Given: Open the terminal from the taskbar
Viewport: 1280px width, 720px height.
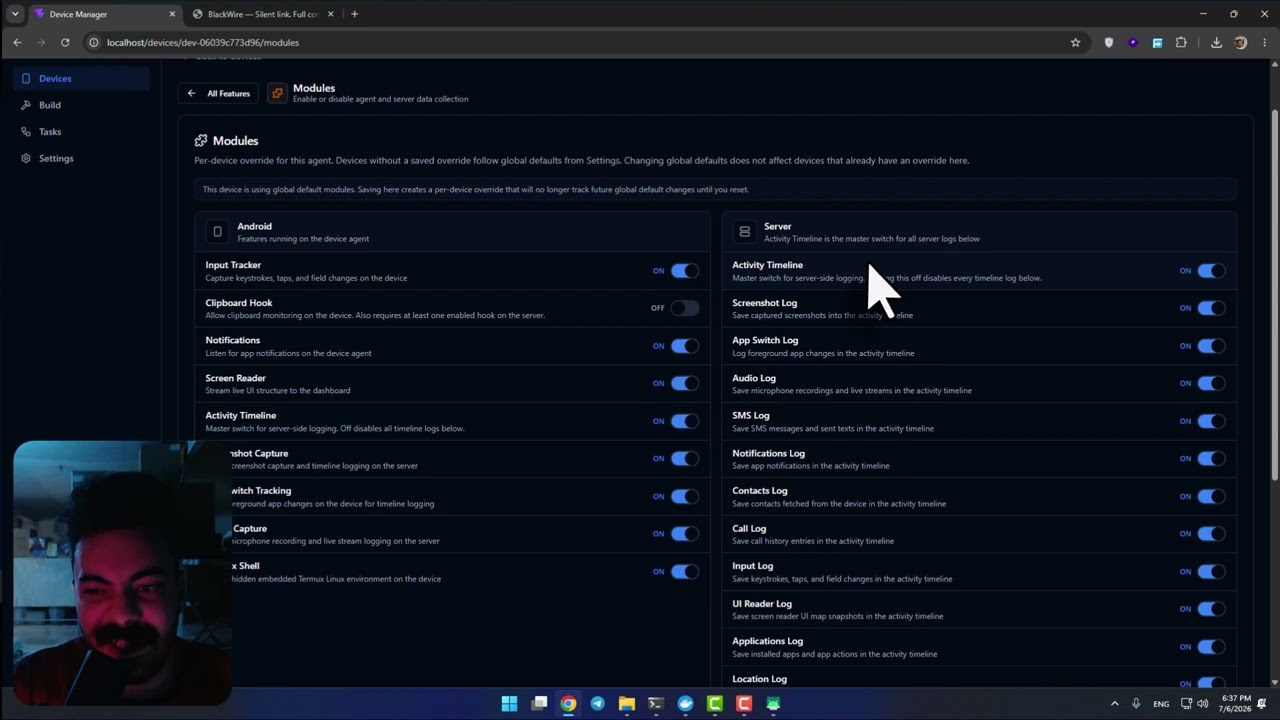Looking at the screenshot, I should (656, 703).
